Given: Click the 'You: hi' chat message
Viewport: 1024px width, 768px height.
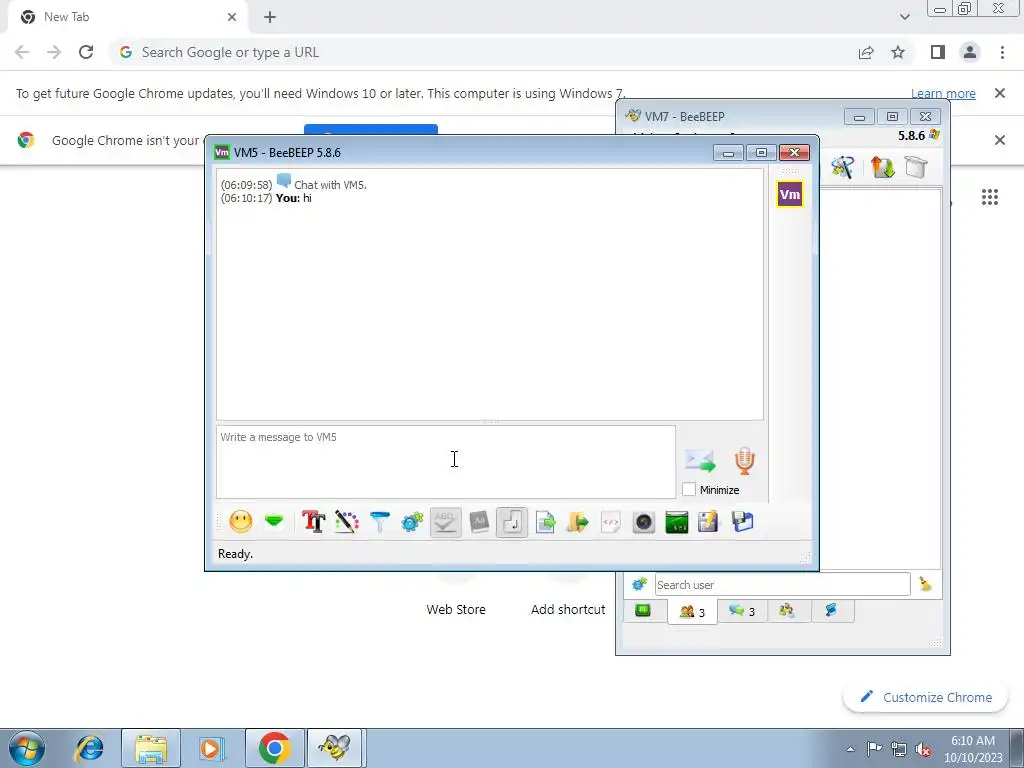Looking at the screenshot, I should point(293,198).
